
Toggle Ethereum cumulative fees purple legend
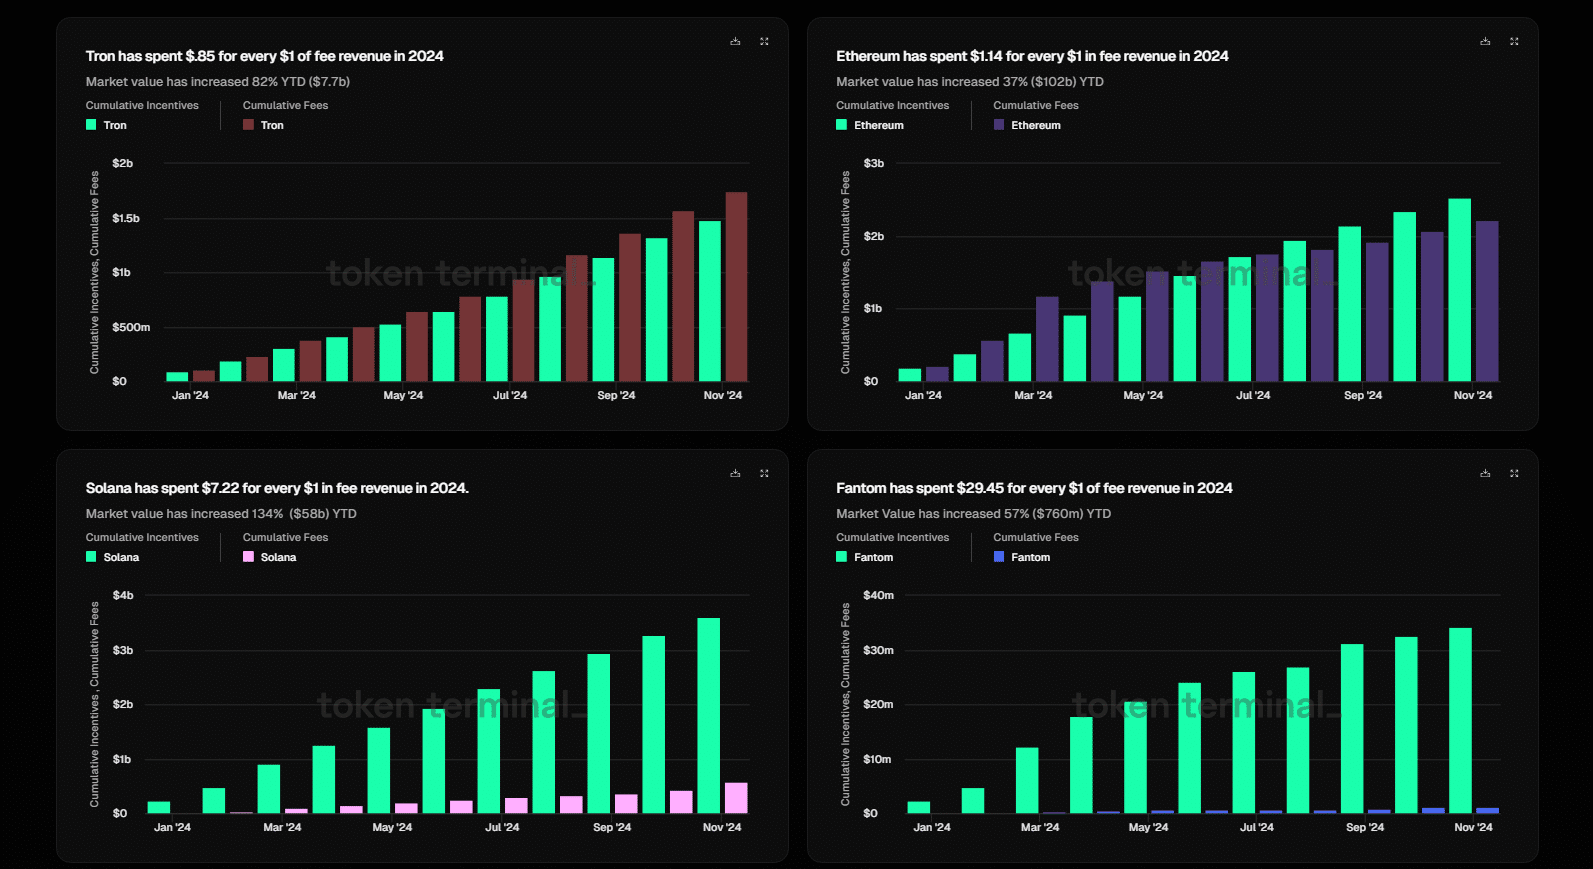pyautogui.click(x=1027, y=125)
